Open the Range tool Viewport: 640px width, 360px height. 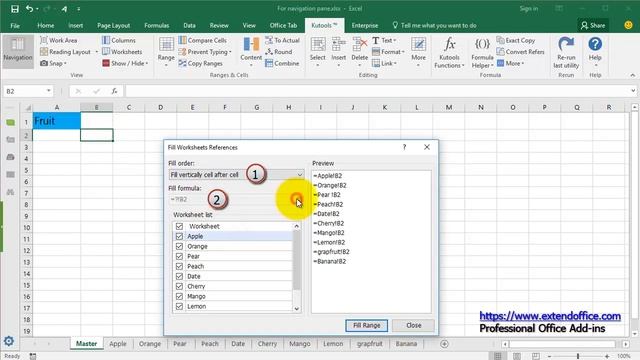pyautogui.click(x=166, y=51)
